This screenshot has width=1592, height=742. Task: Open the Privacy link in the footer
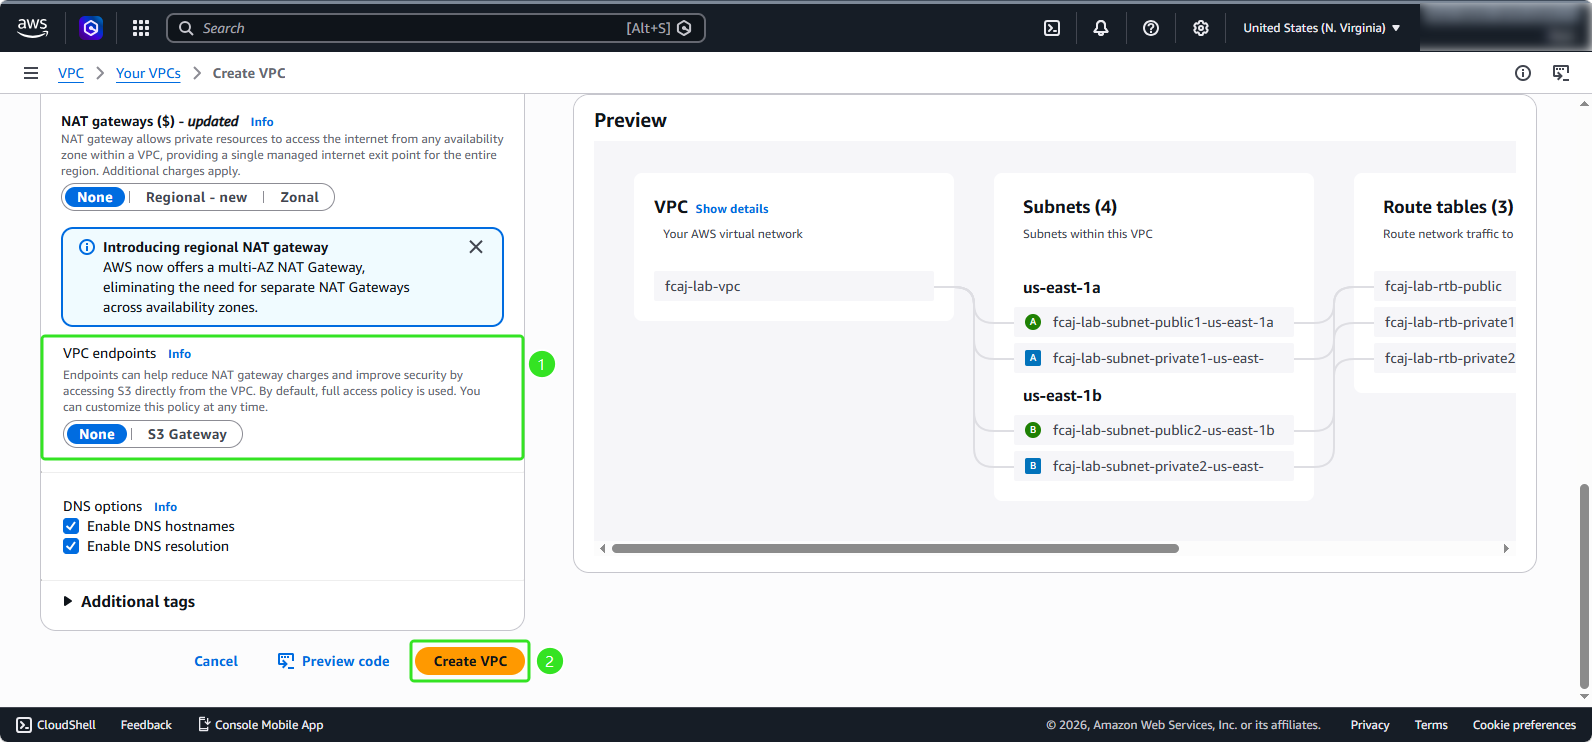click(1370, 725)
